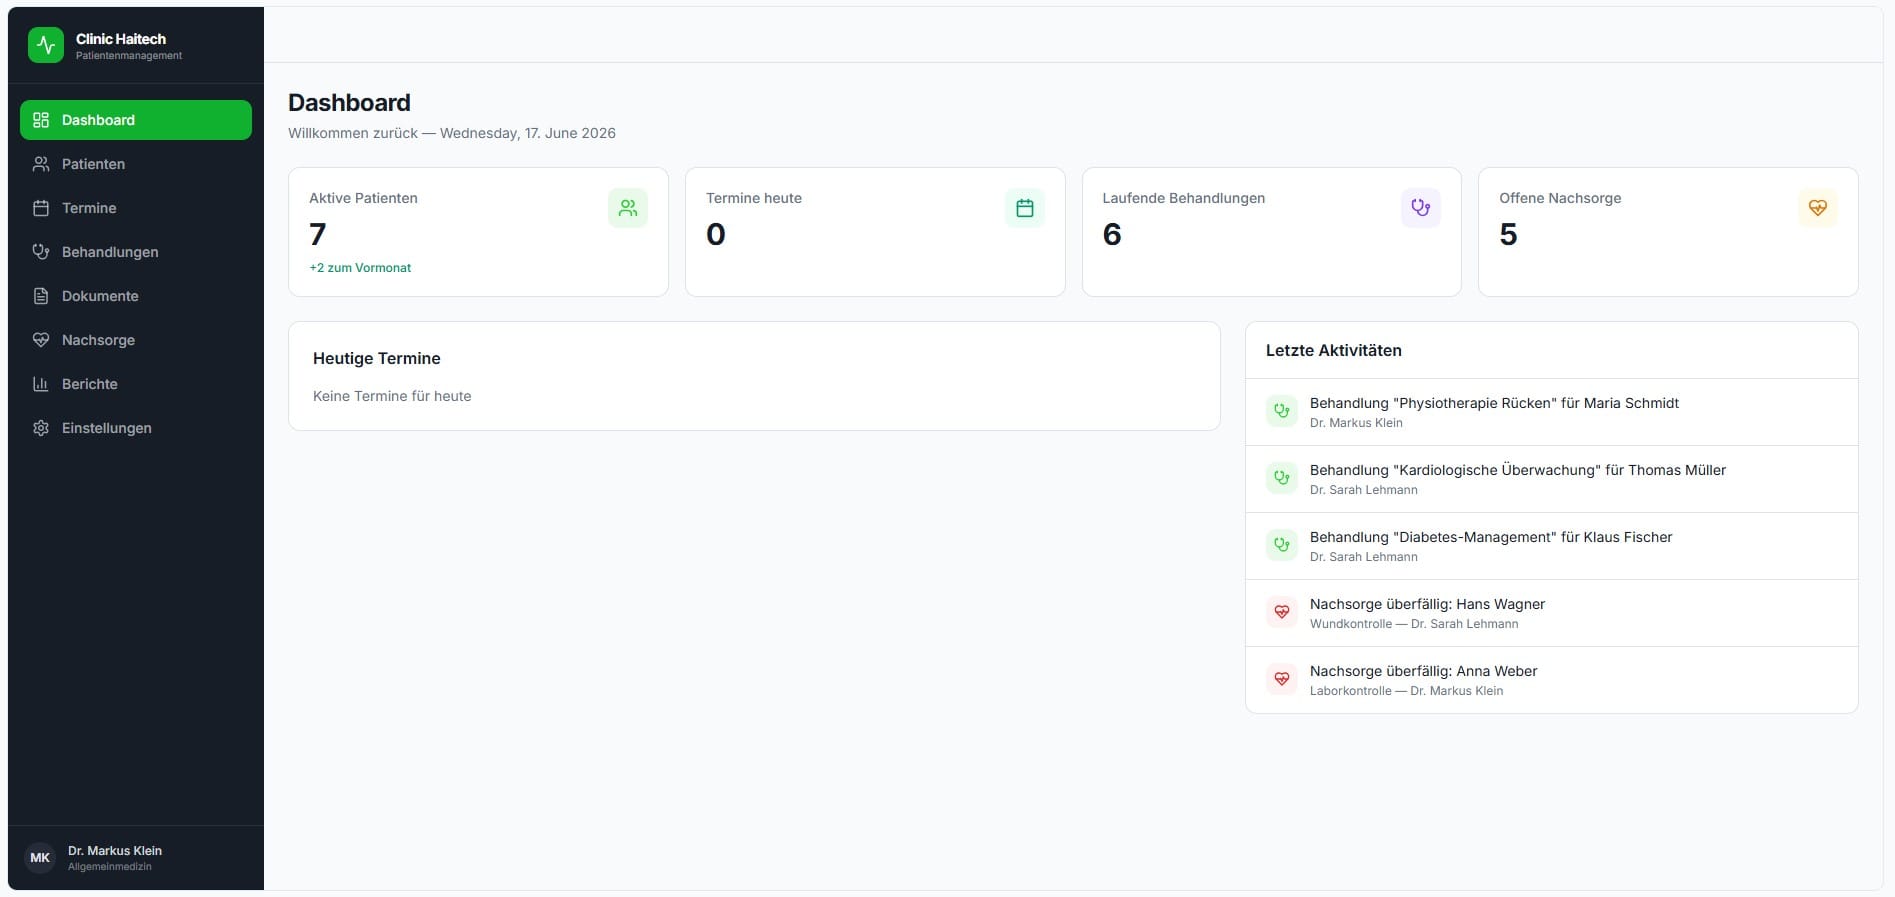Click the Dr. Markus Klein profile name
Viewport: 1895px width, 897px height.
pyautogui.click(x=115, y=851)
